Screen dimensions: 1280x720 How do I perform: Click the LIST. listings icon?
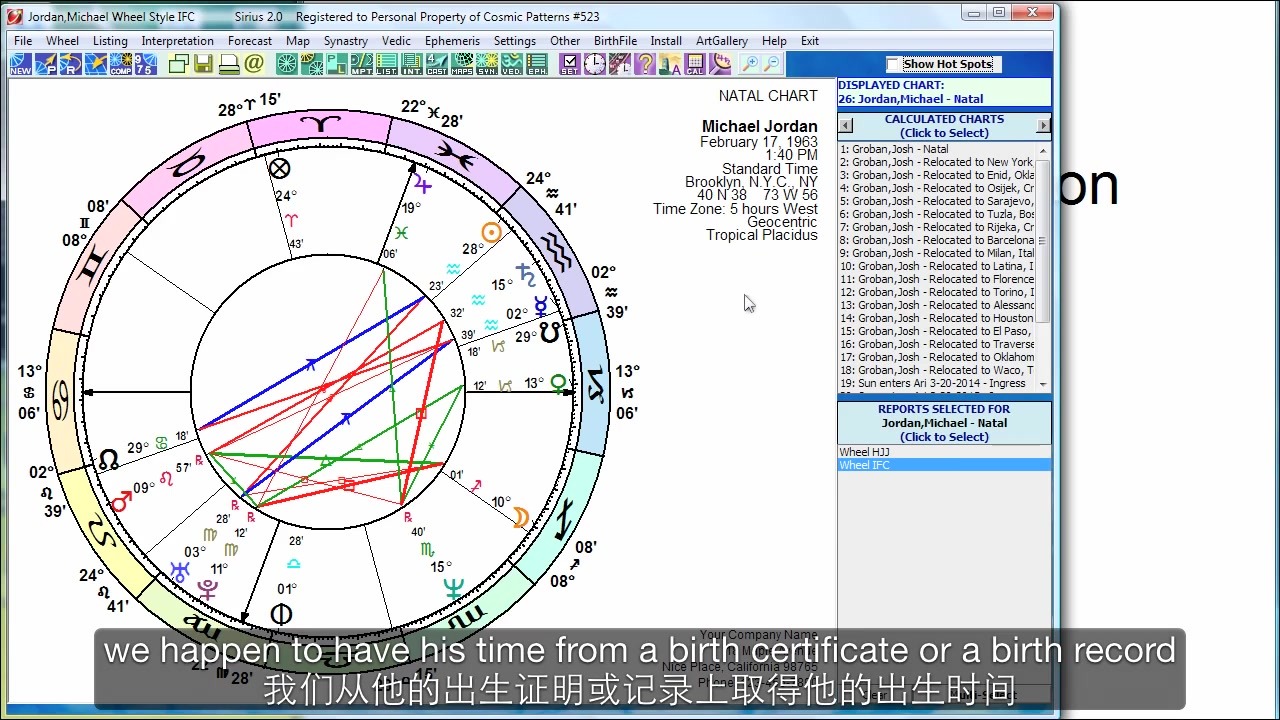pyautogui.click(x=387, y=64)
